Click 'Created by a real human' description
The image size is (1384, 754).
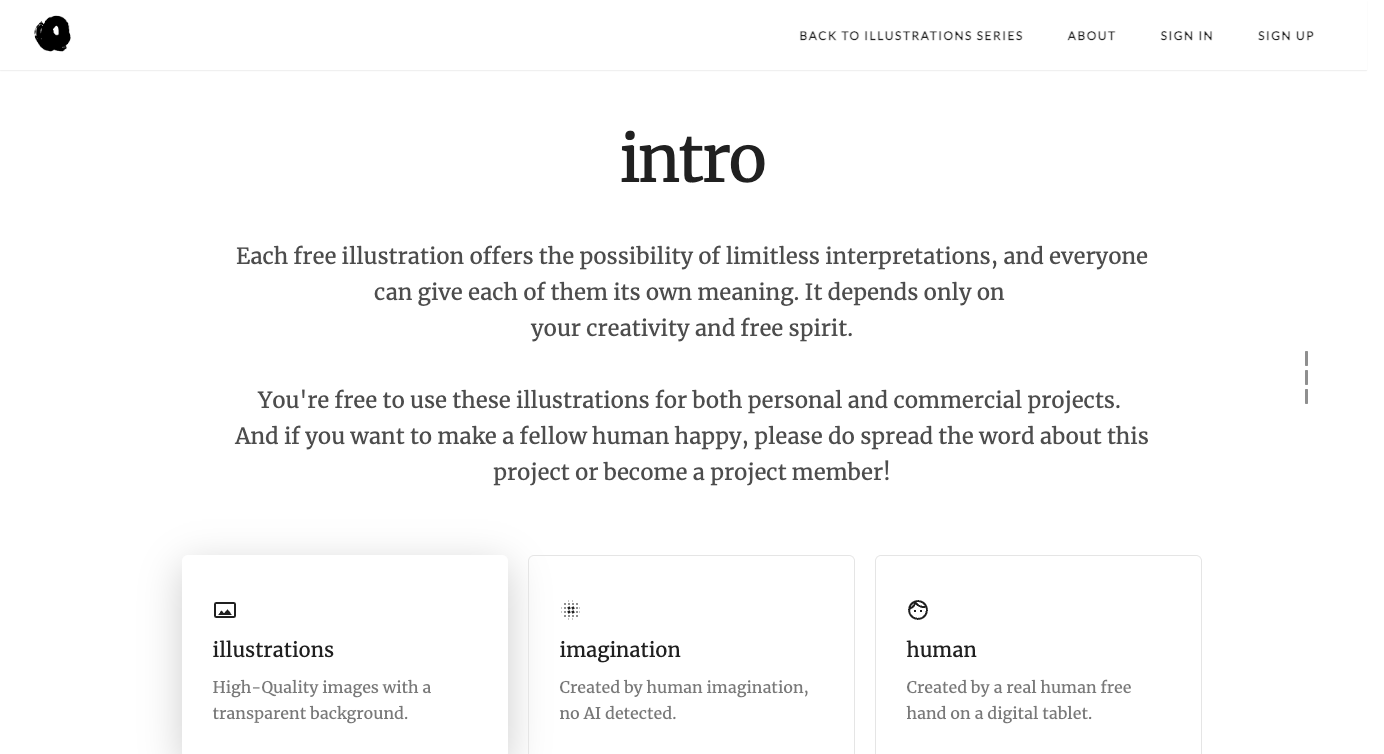pyautogui.click(x=1018, y=700)
